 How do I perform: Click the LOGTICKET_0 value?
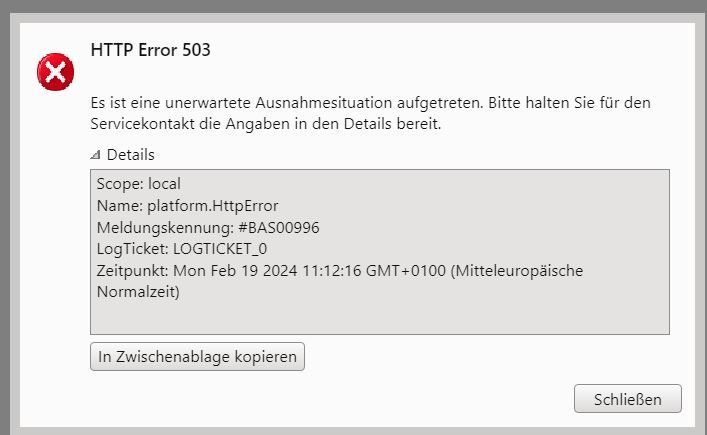[x=220, y=249]
